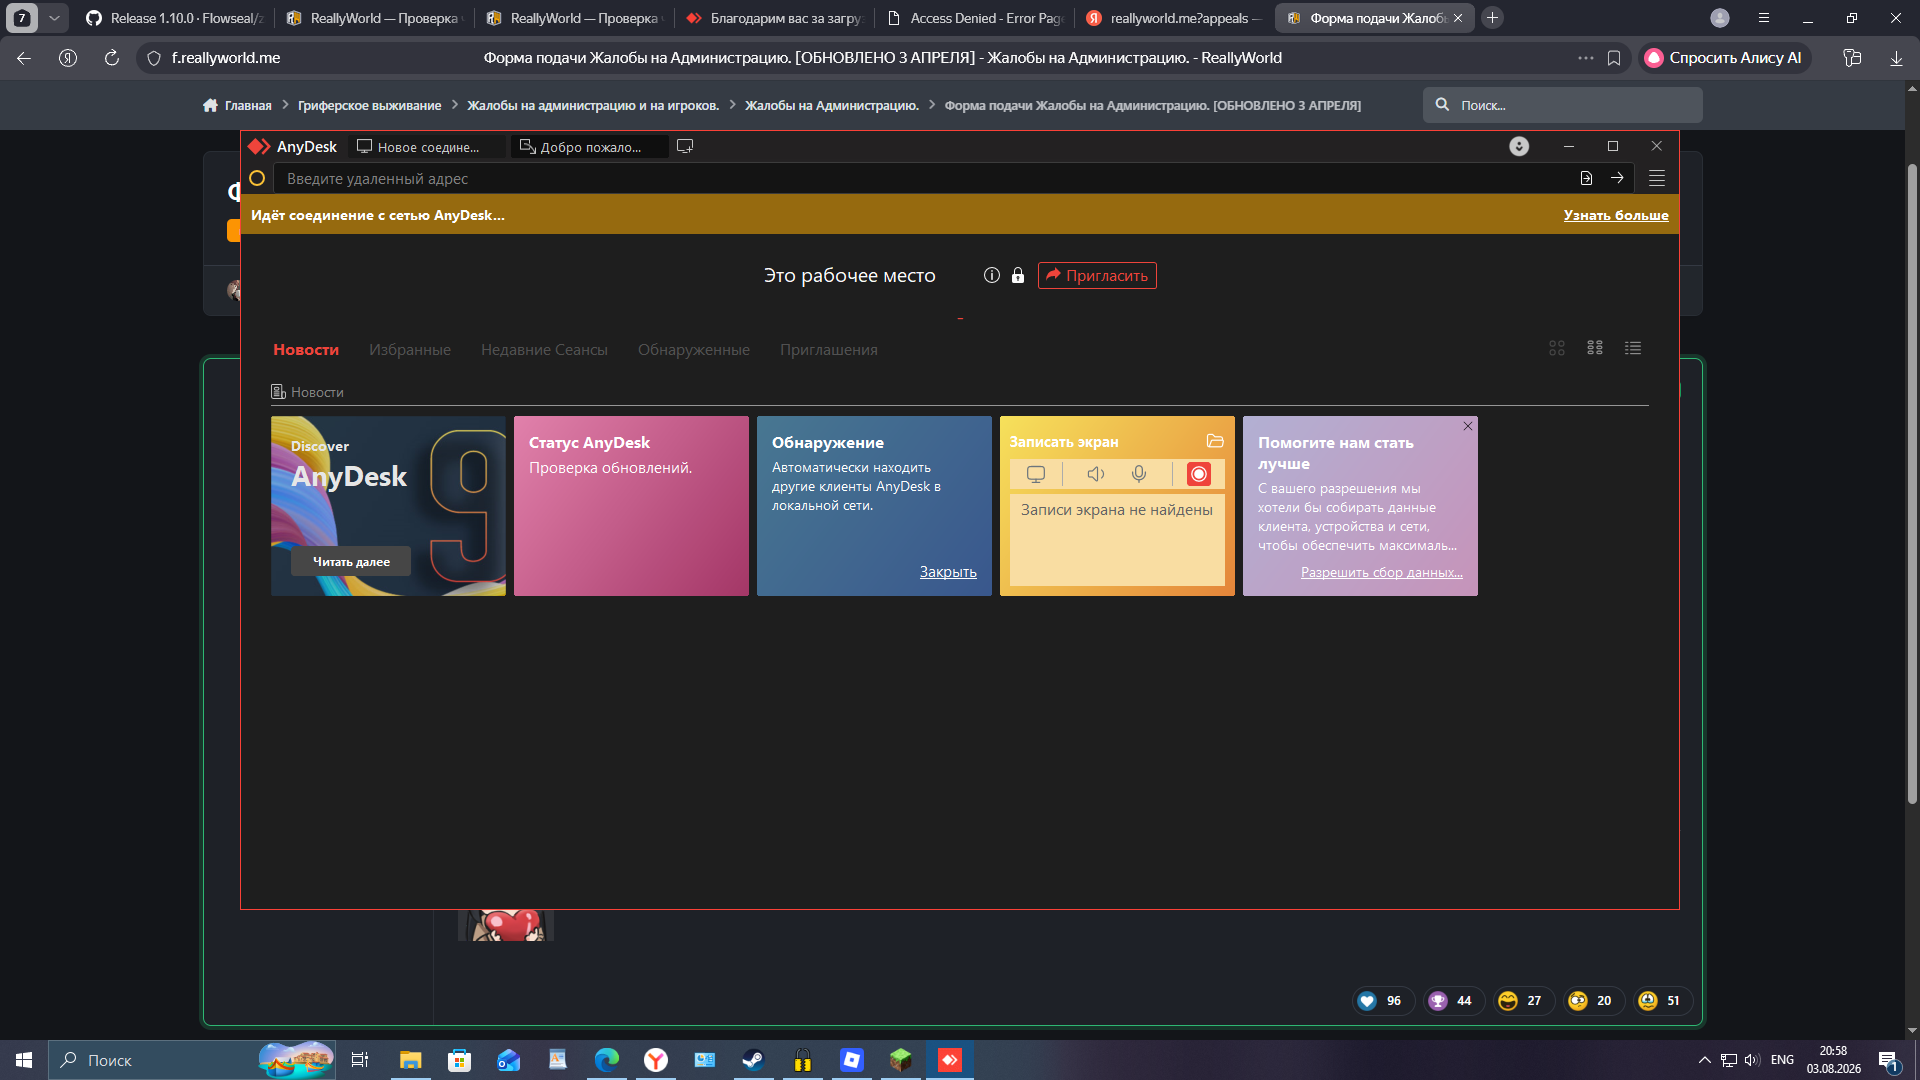The image size is (1920, 1080).
Task: Toggle the speaker audio in record screen card
Action: click(x=1096, y=474)
